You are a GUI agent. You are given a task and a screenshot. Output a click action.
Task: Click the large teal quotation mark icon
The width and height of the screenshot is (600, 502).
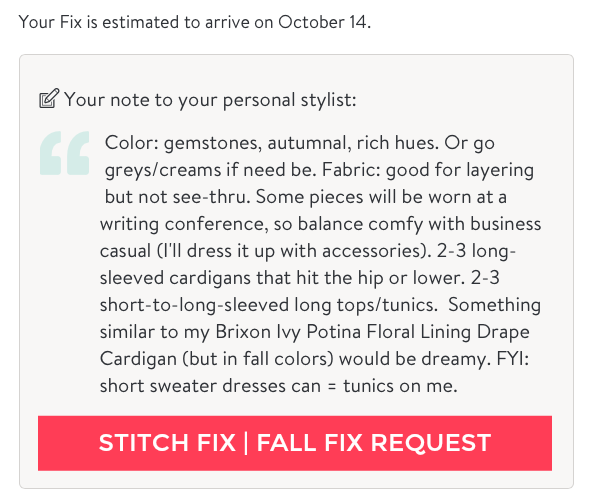pyautogui.click(x=65, y=153)
